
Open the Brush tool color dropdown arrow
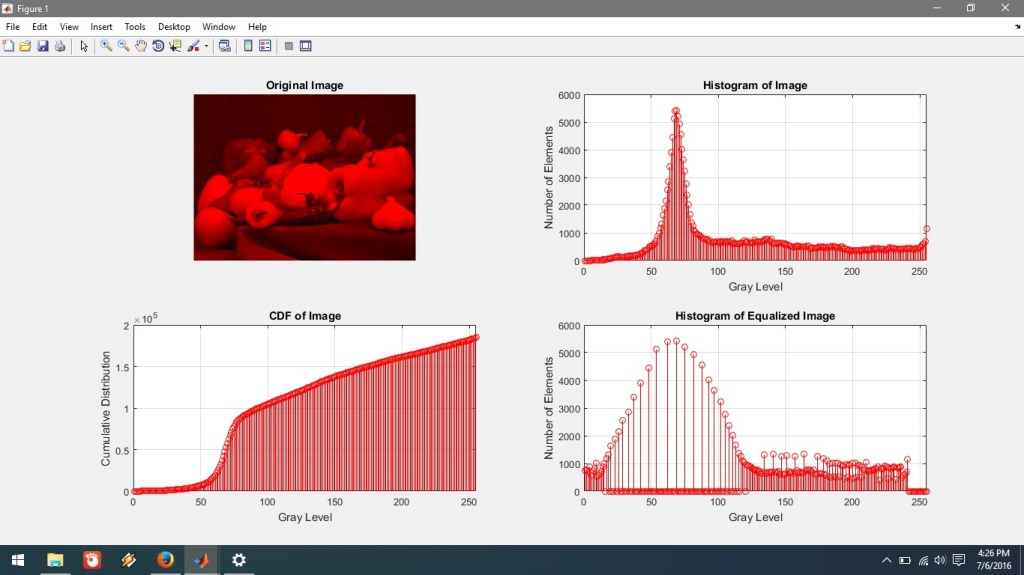[206, 46]
